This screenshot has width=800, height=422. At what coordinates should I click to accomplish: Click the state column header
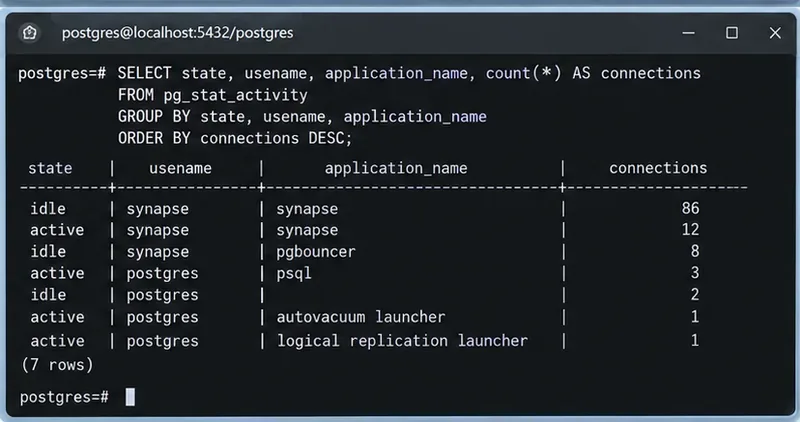coord(50,168)
